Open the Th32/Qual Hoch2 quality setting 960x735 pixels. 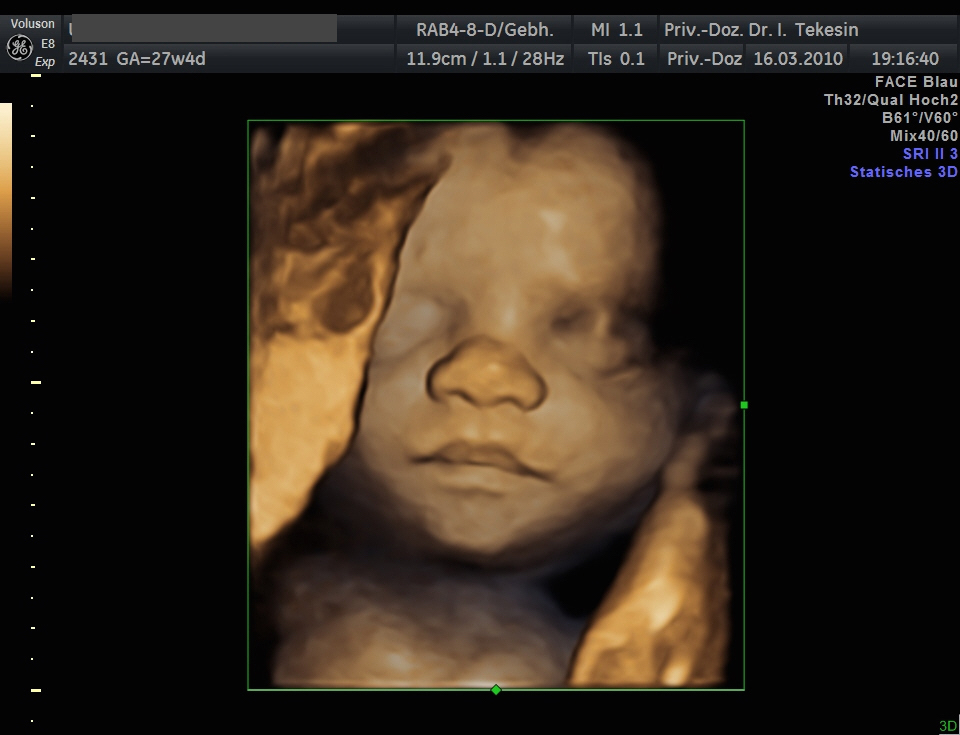[x=890, y=100]
